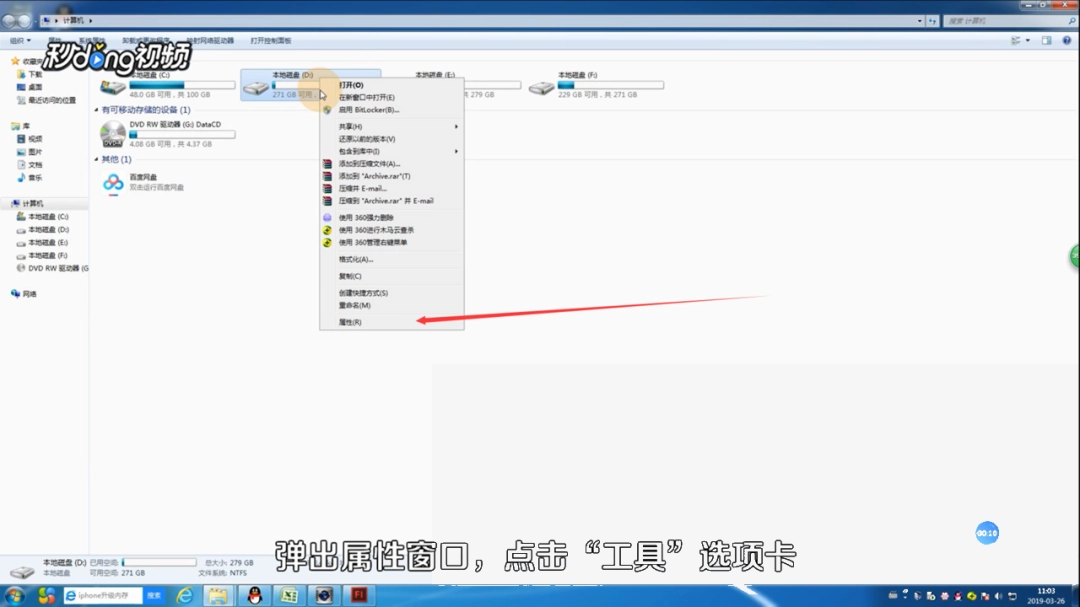This screenshot has width=1080, height=607.
Task: Open the address bar history dropdown
Action: click(920, 21)
